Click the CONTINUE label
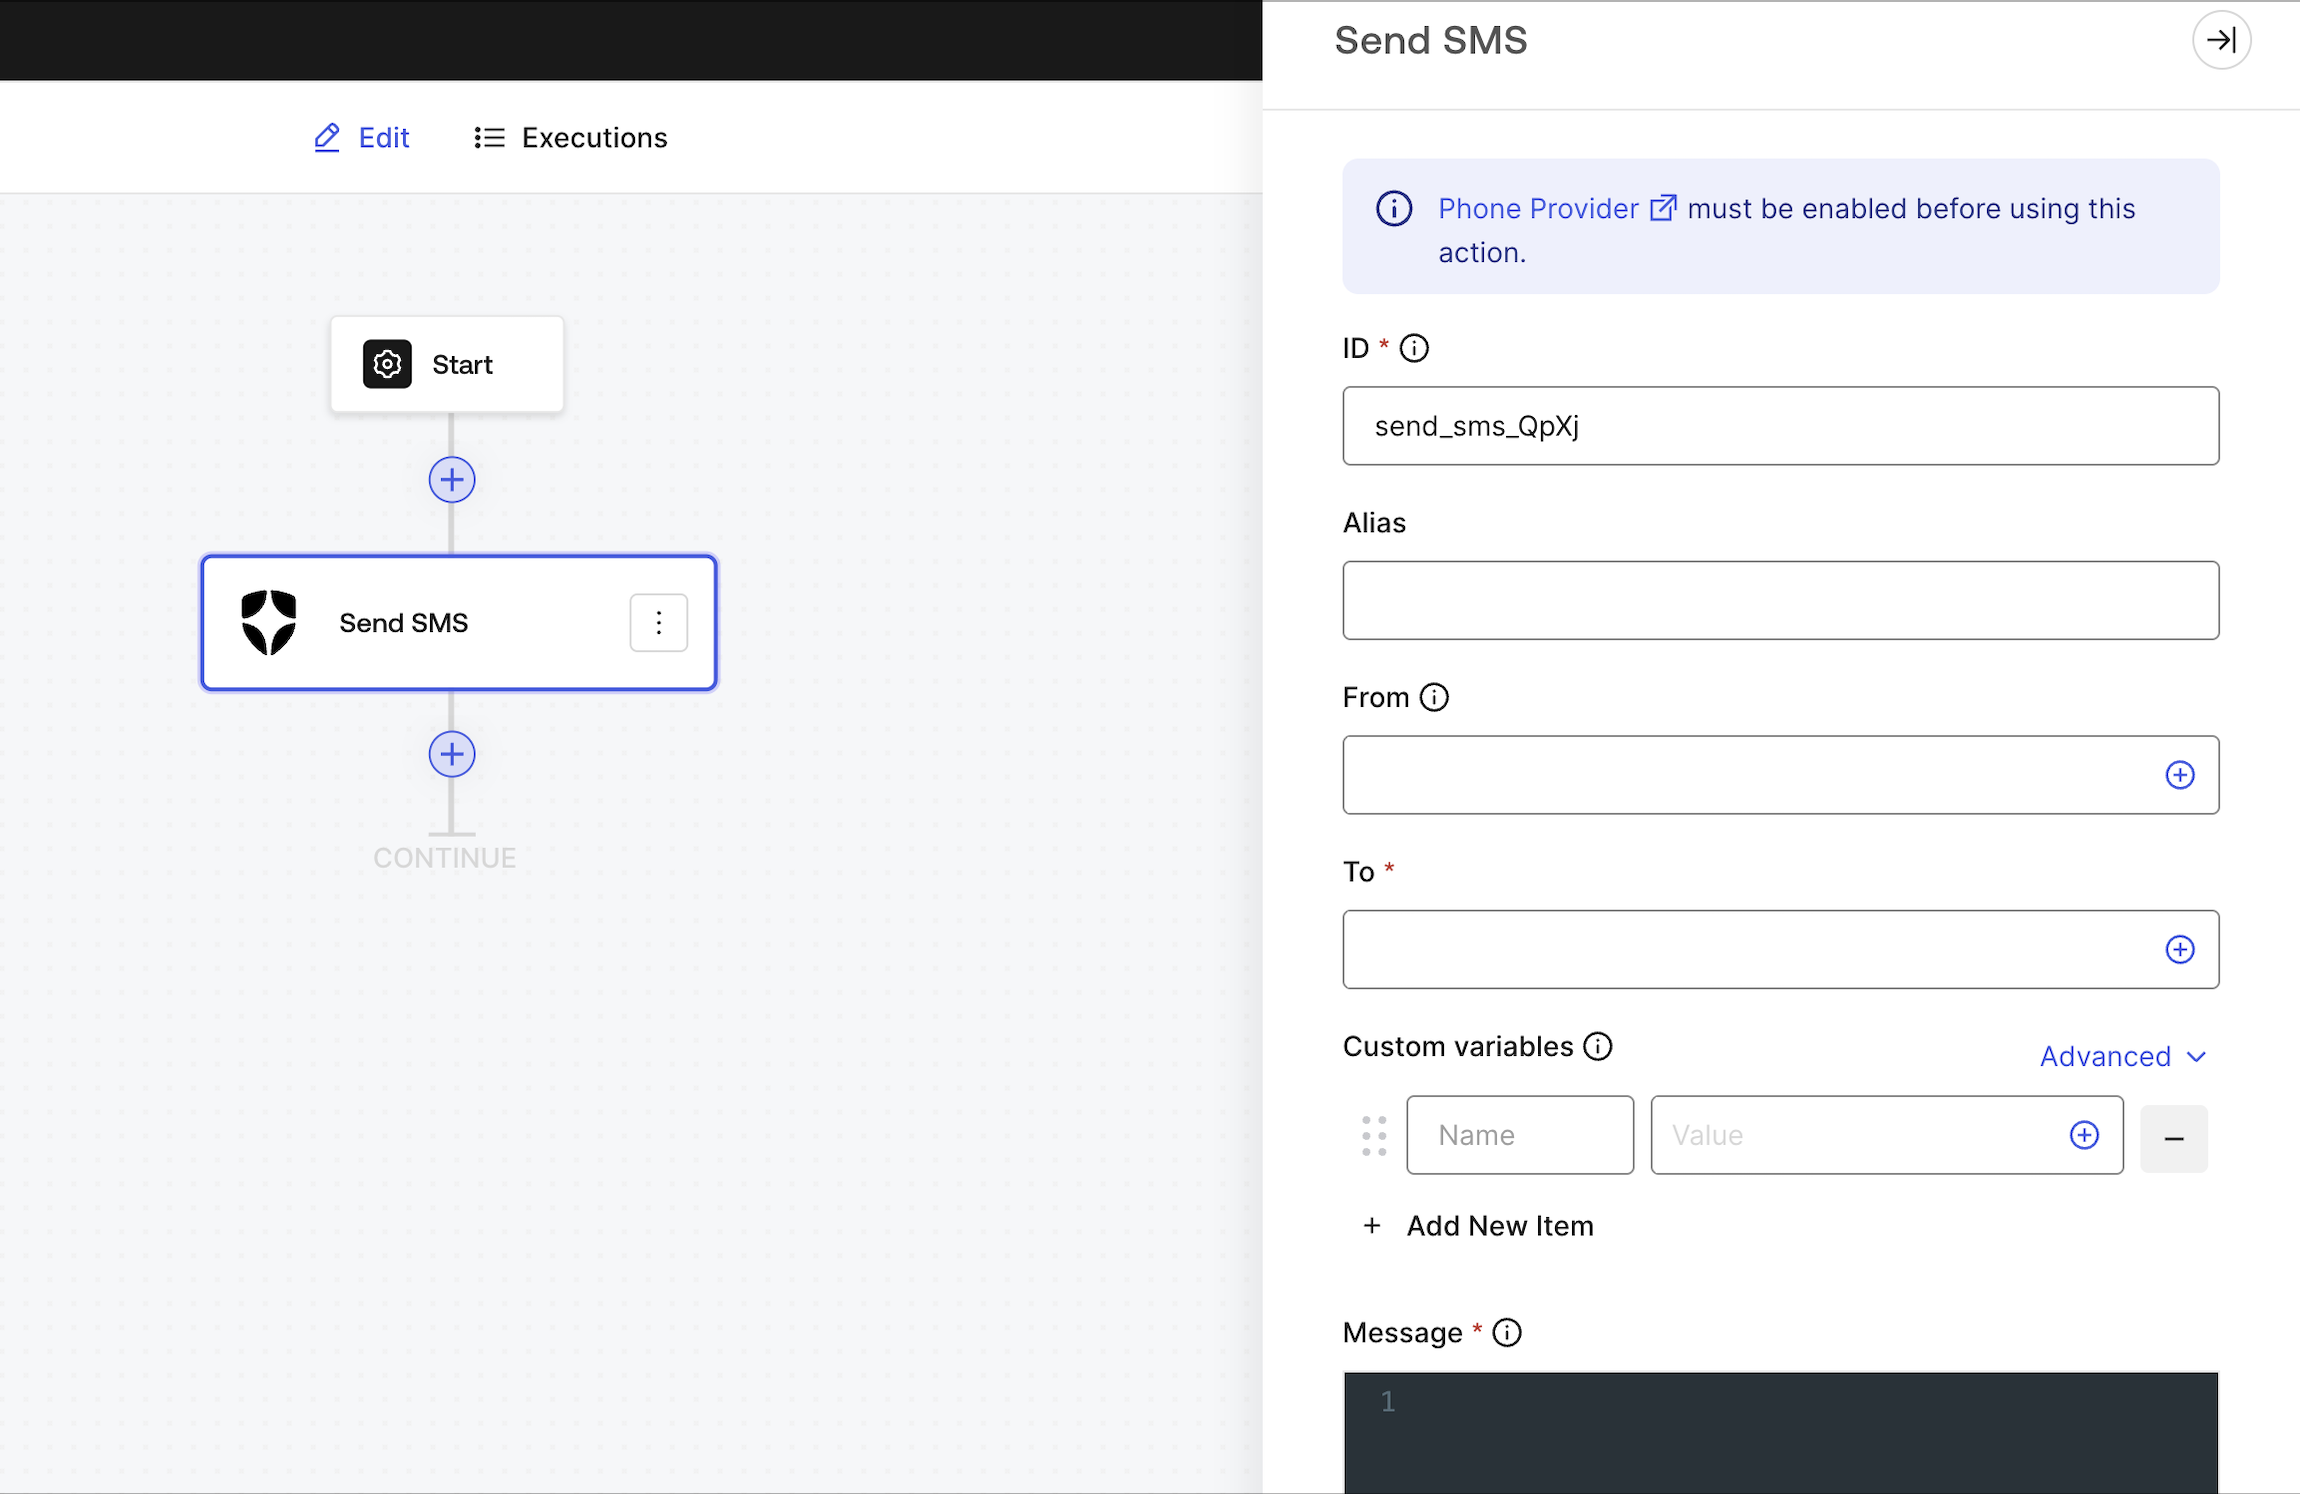2300x1494 pixels. (444, 858)
